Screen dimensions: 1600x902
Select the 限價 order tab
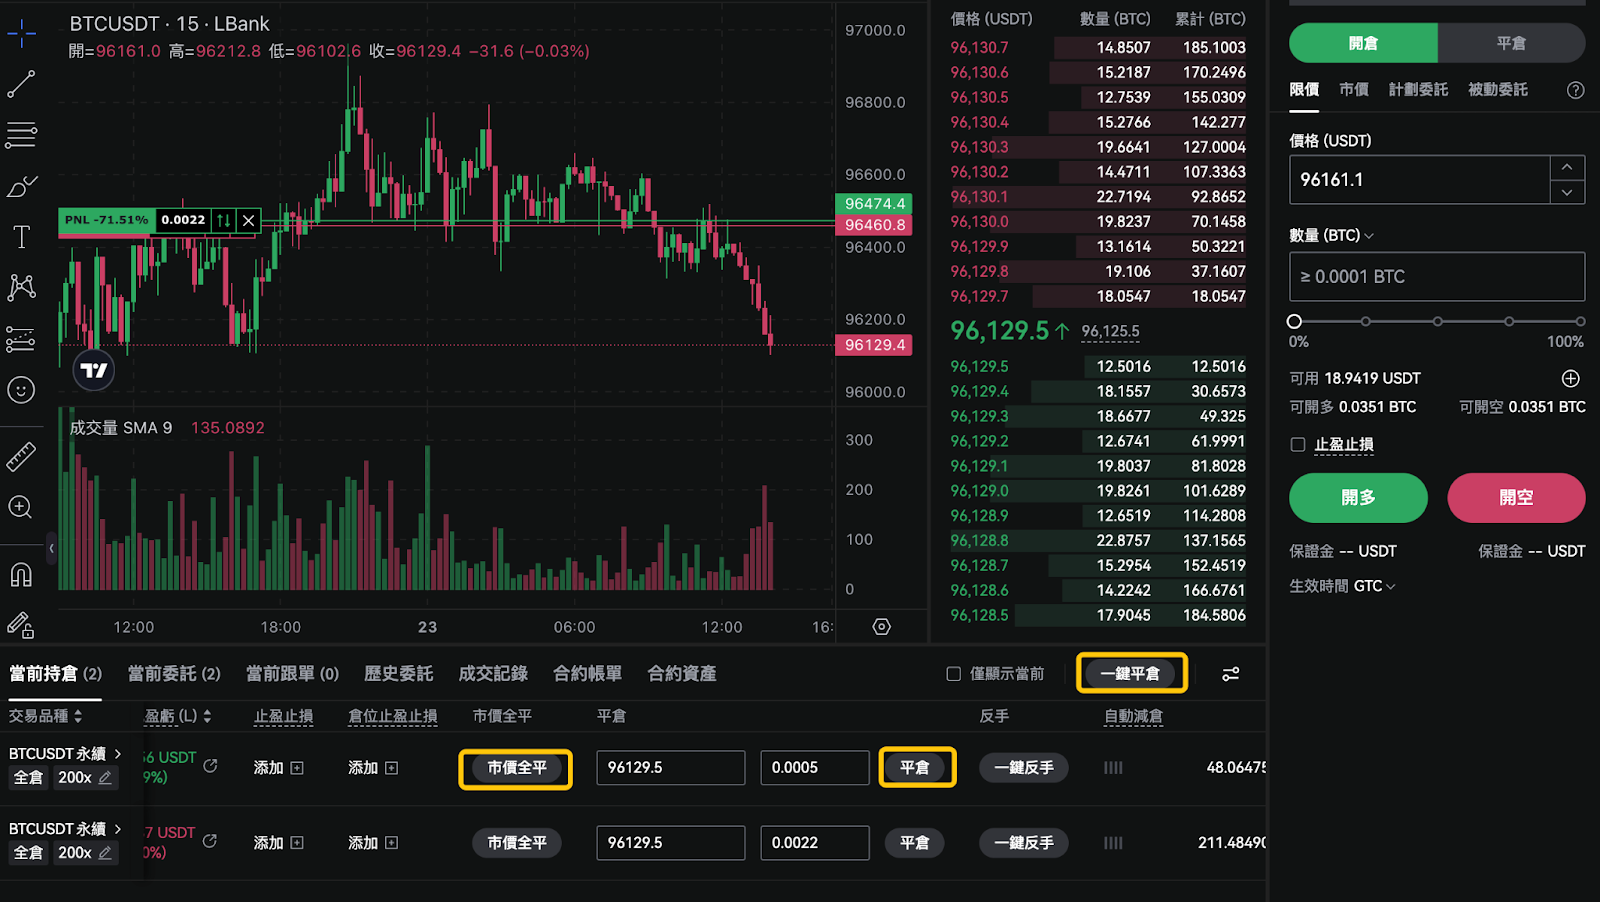point(1304,90)
